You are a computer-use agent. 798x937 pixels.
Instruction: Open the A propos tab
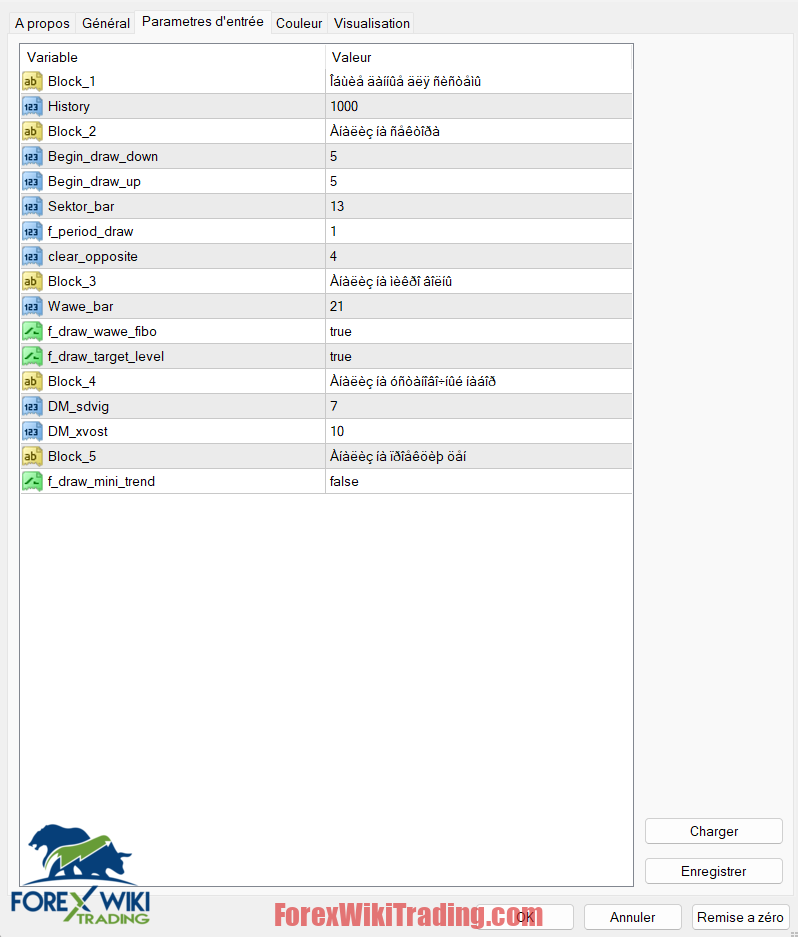click(x=42, y=23)
